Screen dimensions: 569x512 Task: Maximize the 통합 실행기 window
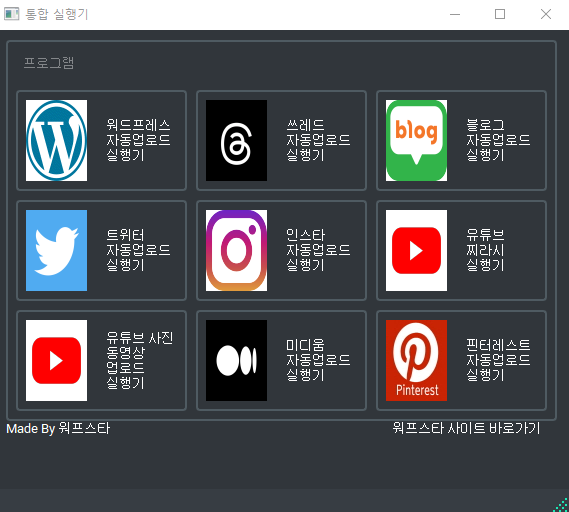(x=500, y=15)
